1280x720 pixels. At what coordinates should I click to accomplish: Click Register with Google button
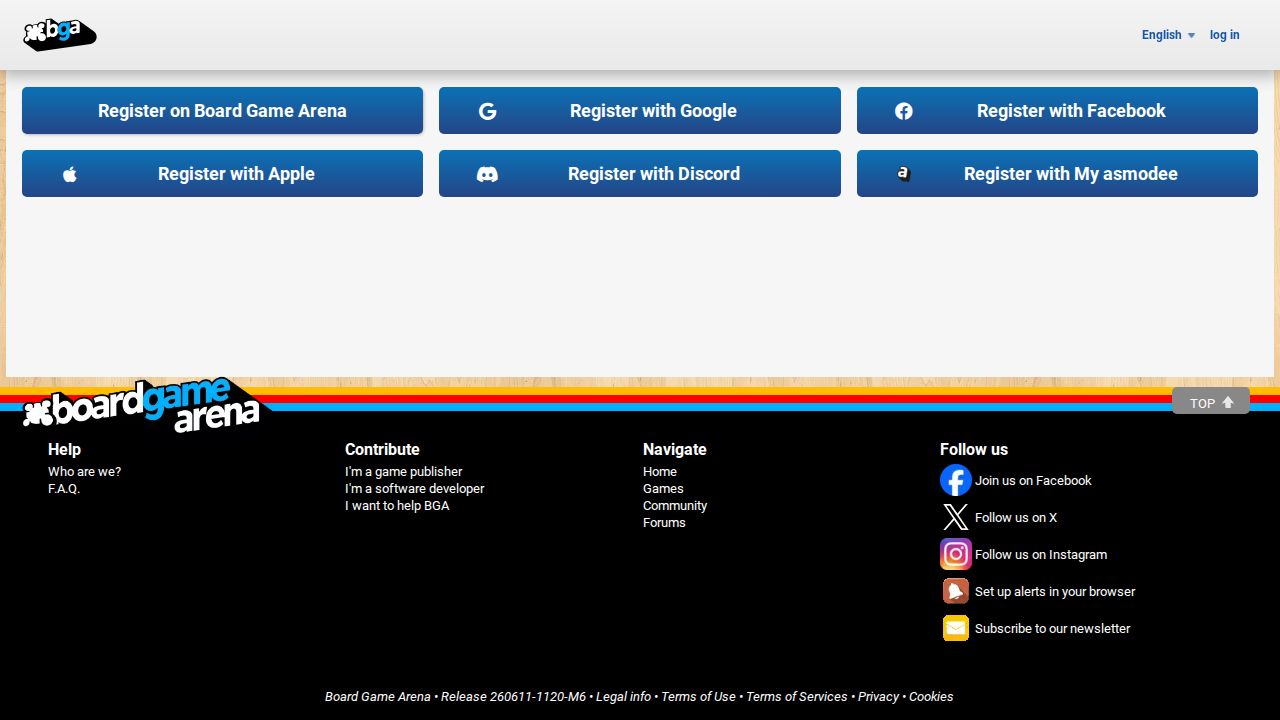pos(640,111)
